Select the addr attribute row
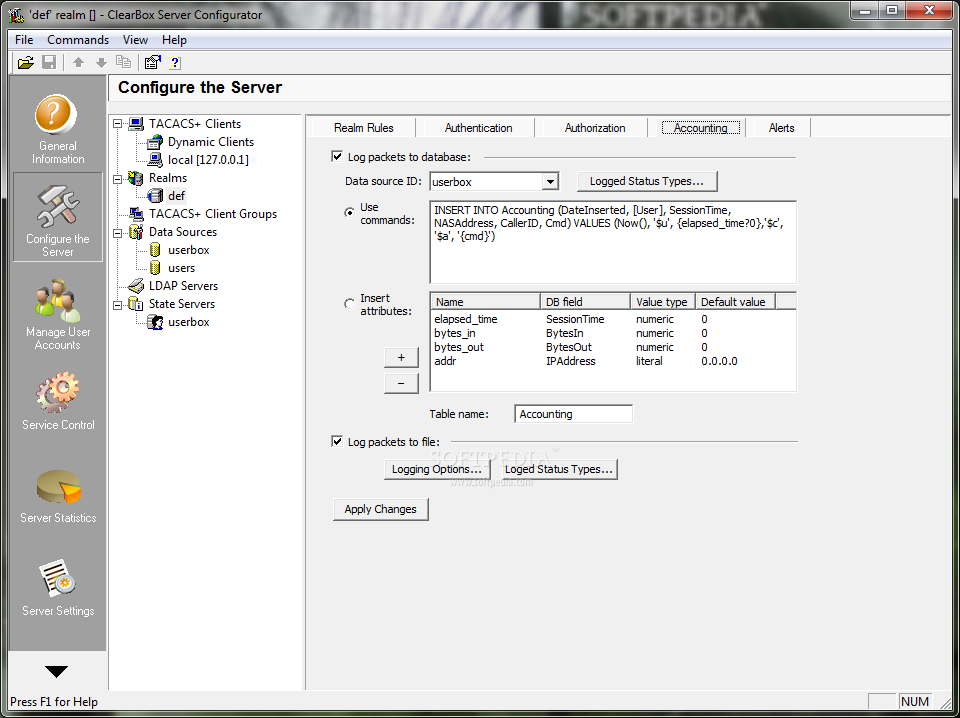 click(x=613, y=361)
